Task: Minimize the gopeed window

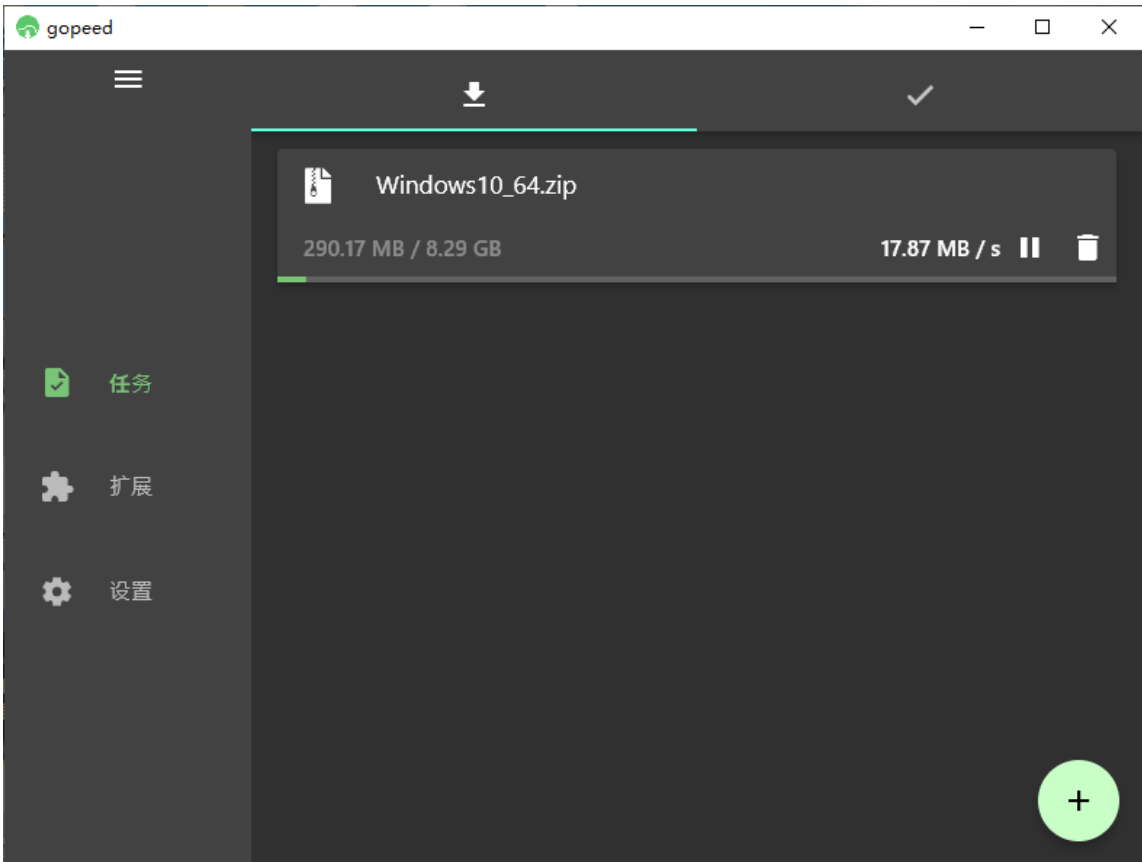Action: tap(977, 27)
